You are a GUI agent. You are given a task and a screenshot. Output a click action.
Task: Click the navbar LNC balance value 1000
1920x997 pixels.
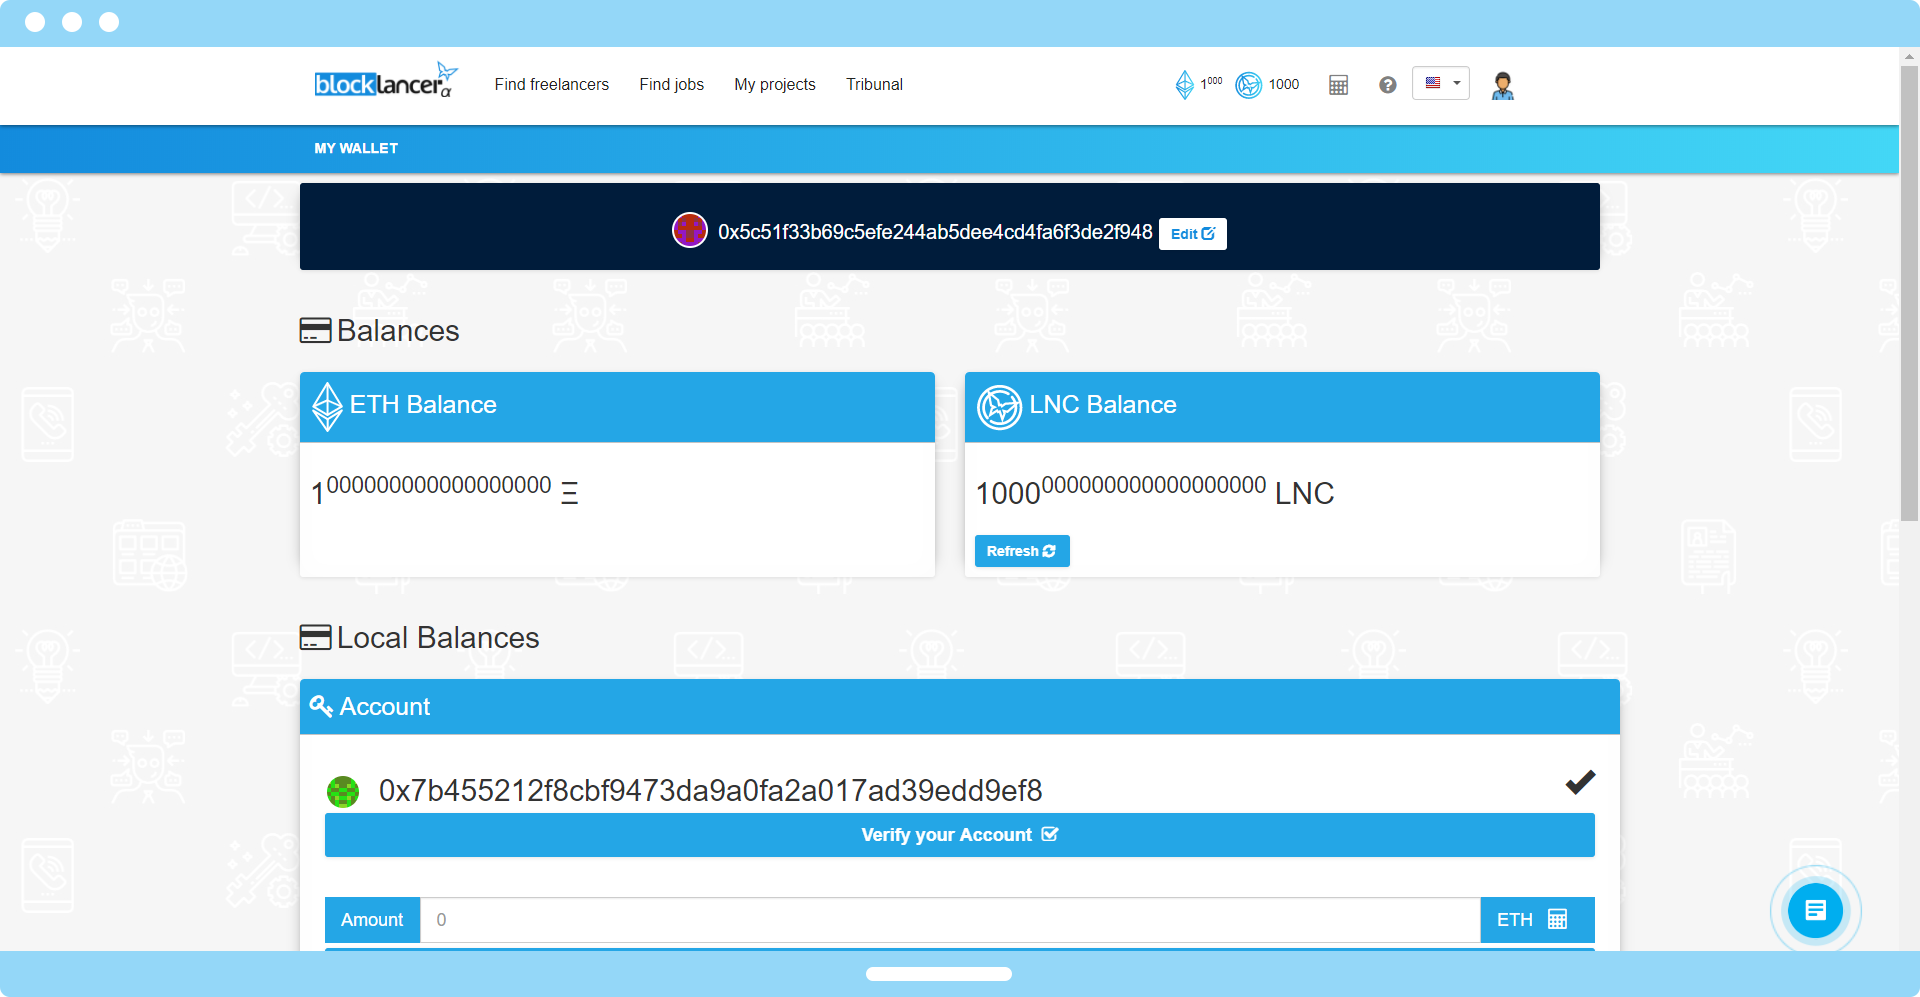point(1284,85)
